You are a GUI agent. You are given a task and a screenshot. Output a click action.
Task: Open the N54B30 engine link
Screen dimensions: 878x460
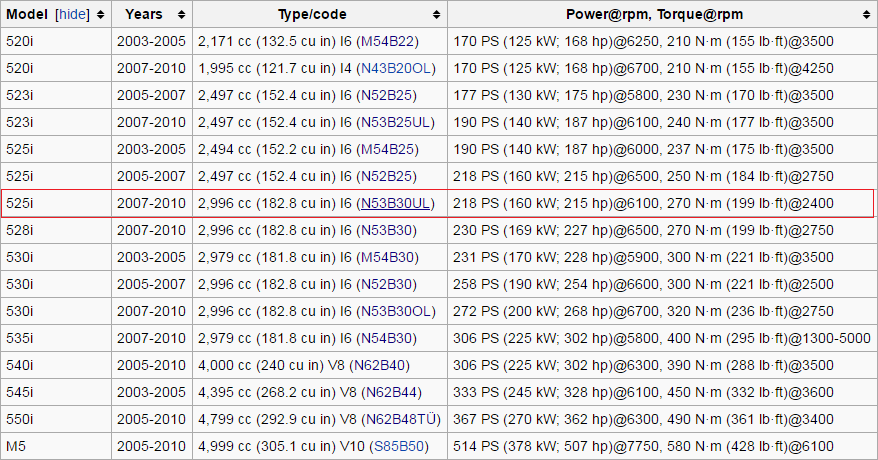(386, 338)
